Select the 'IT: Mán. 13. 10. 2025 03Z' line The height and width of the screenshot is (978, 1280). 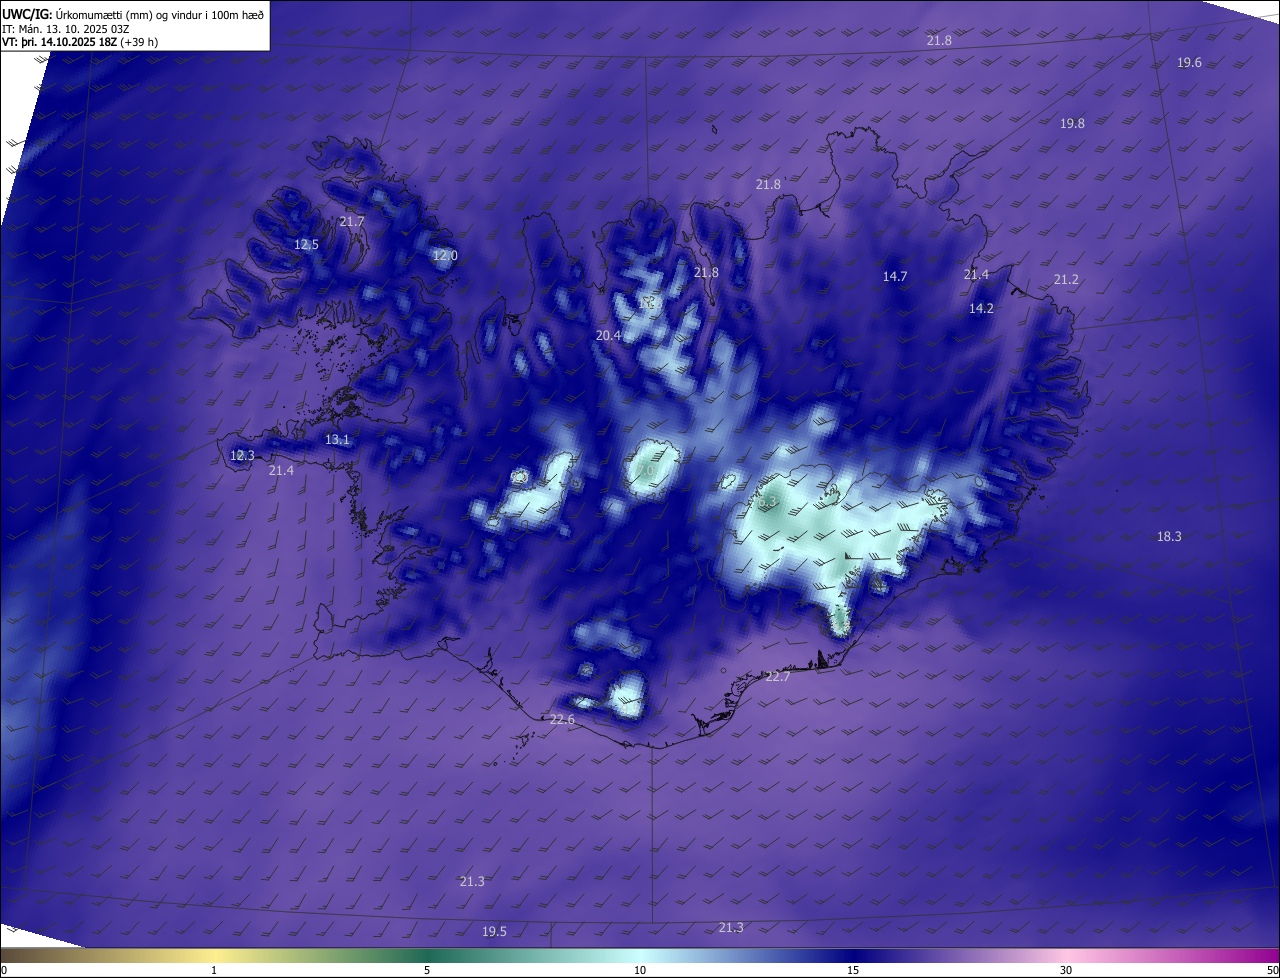pyautogui.click(x=68, y=29)
